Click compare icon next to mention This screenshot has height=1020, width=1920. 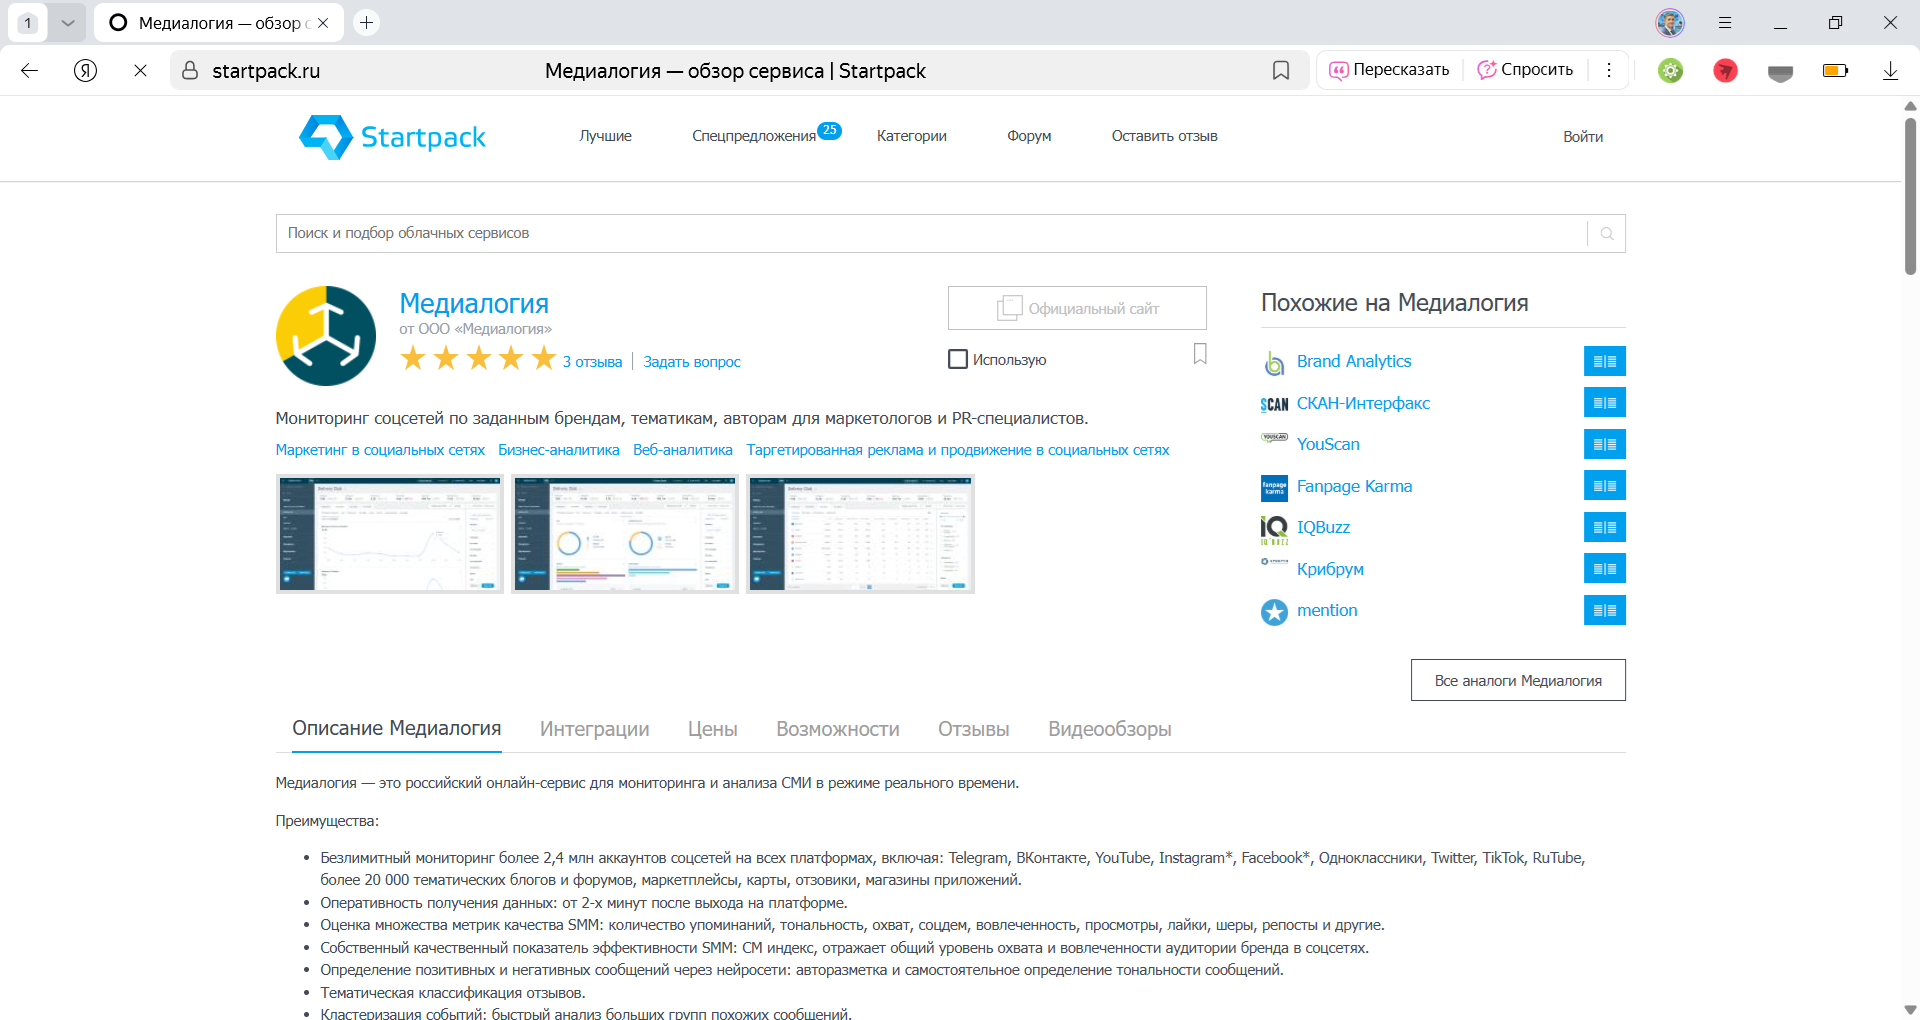coord(1604,611)
